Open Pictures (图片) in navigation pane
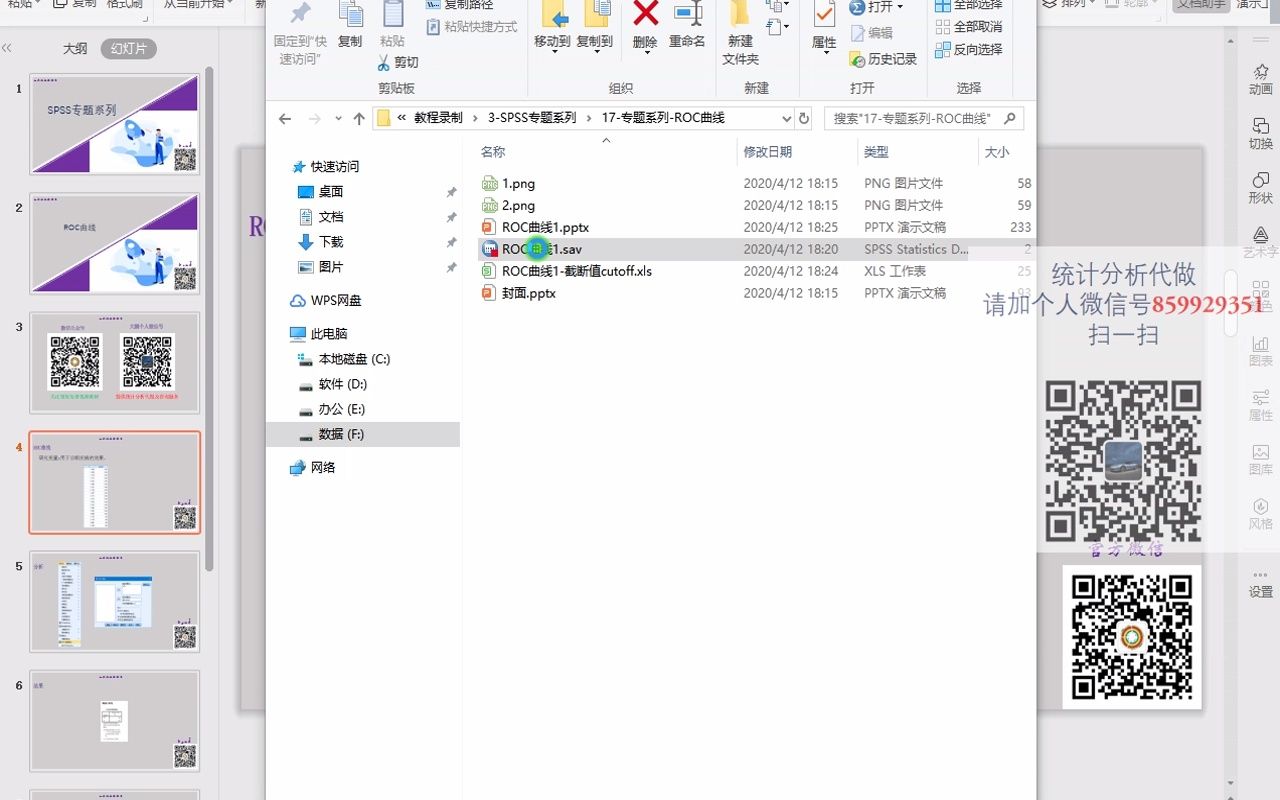The height and width of the screenshot is (800, 1280). tap(331, 267)
